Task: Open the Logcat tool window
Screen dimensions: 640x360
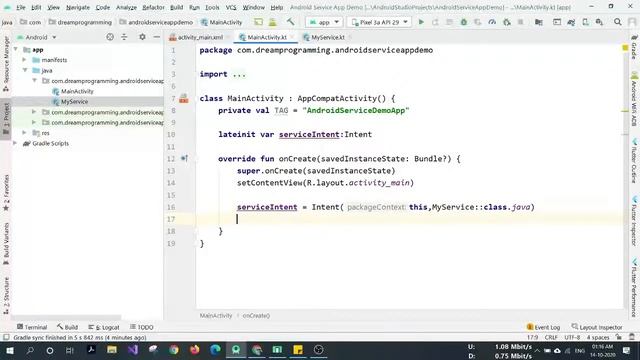Action: [x=104, y=327]
